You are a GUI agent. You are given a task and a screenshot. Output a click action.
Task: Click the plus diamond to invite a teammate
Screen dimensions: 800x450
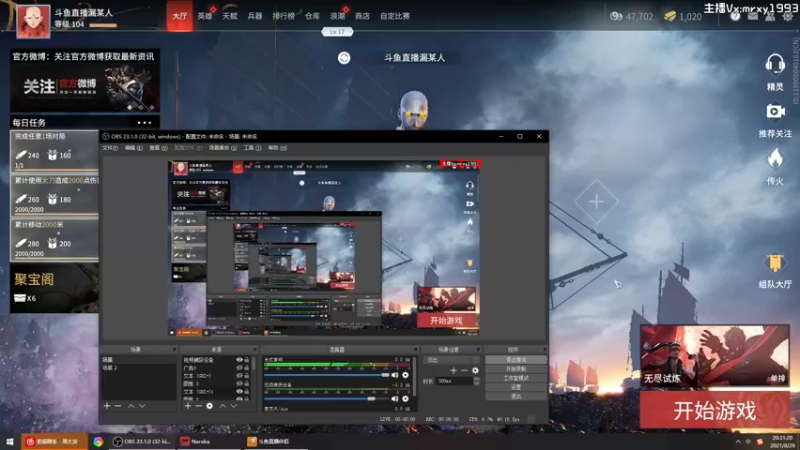[596, 202]
